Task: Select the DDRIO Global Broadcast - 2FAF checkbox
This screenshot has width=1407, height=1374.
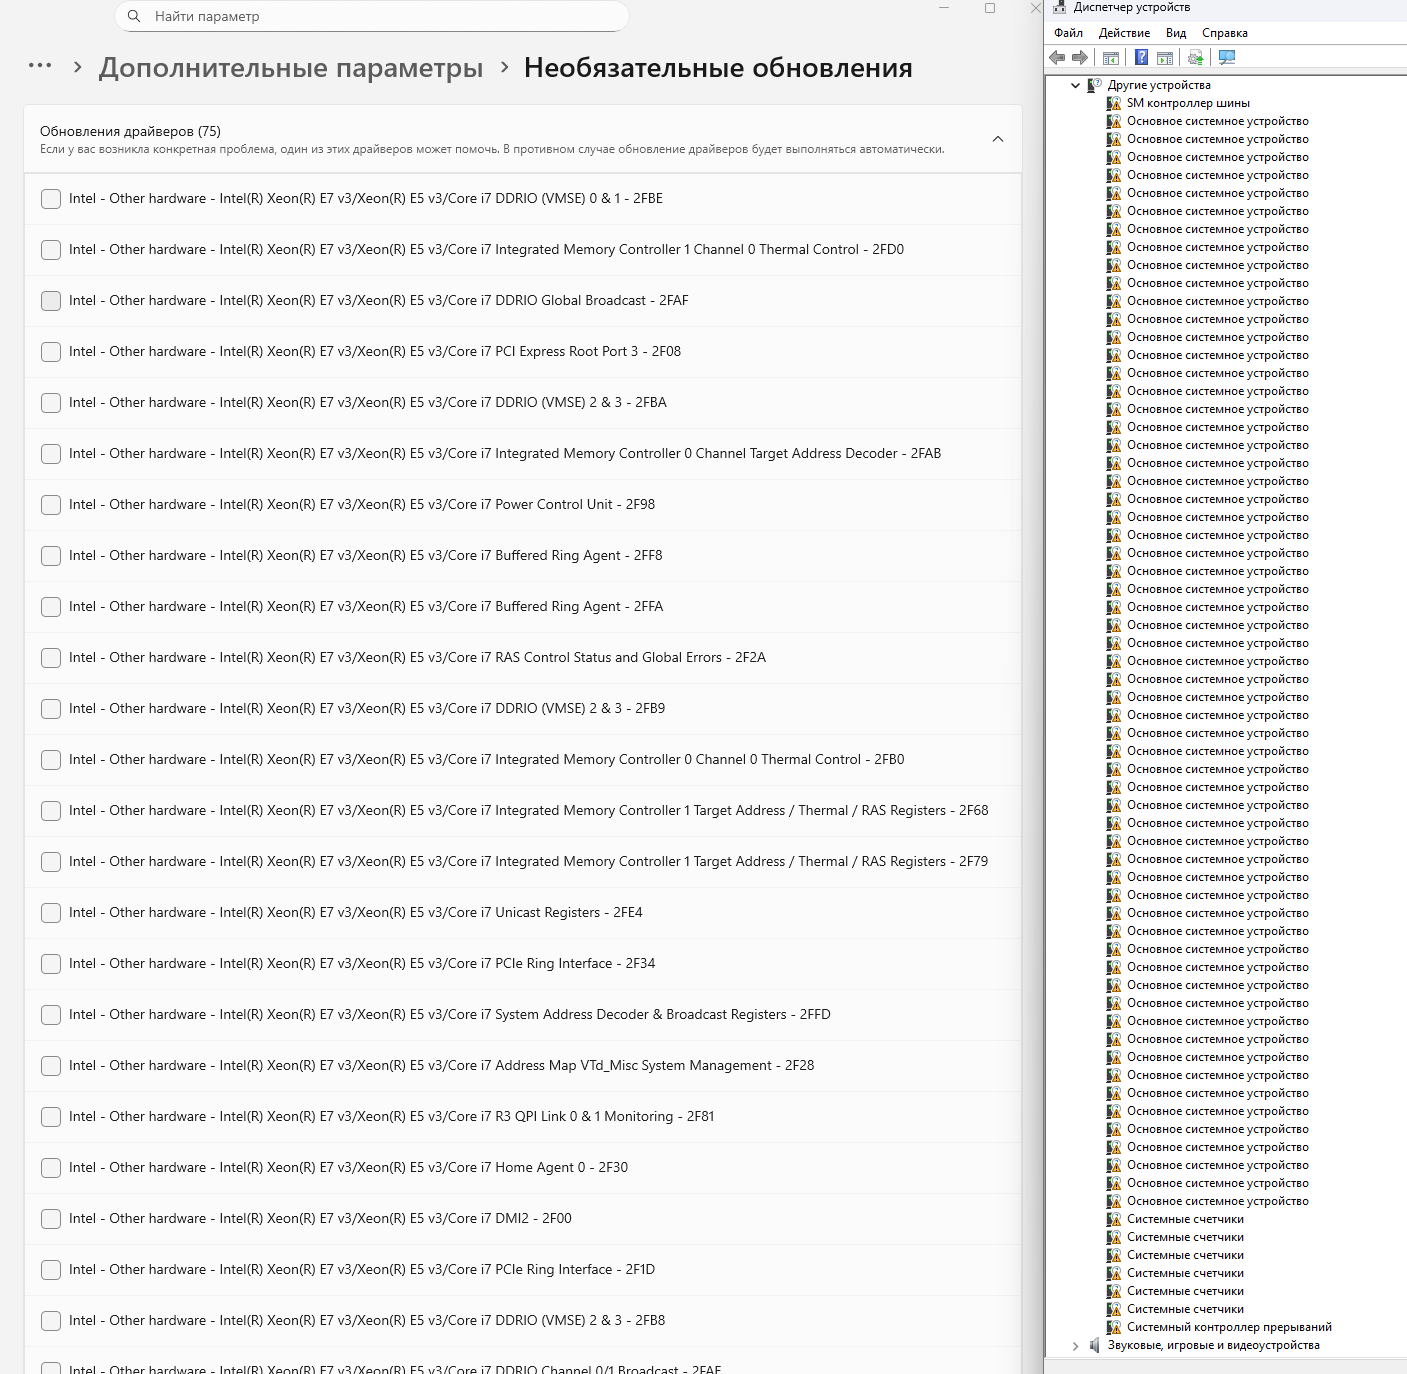Action: coord(51,301)
